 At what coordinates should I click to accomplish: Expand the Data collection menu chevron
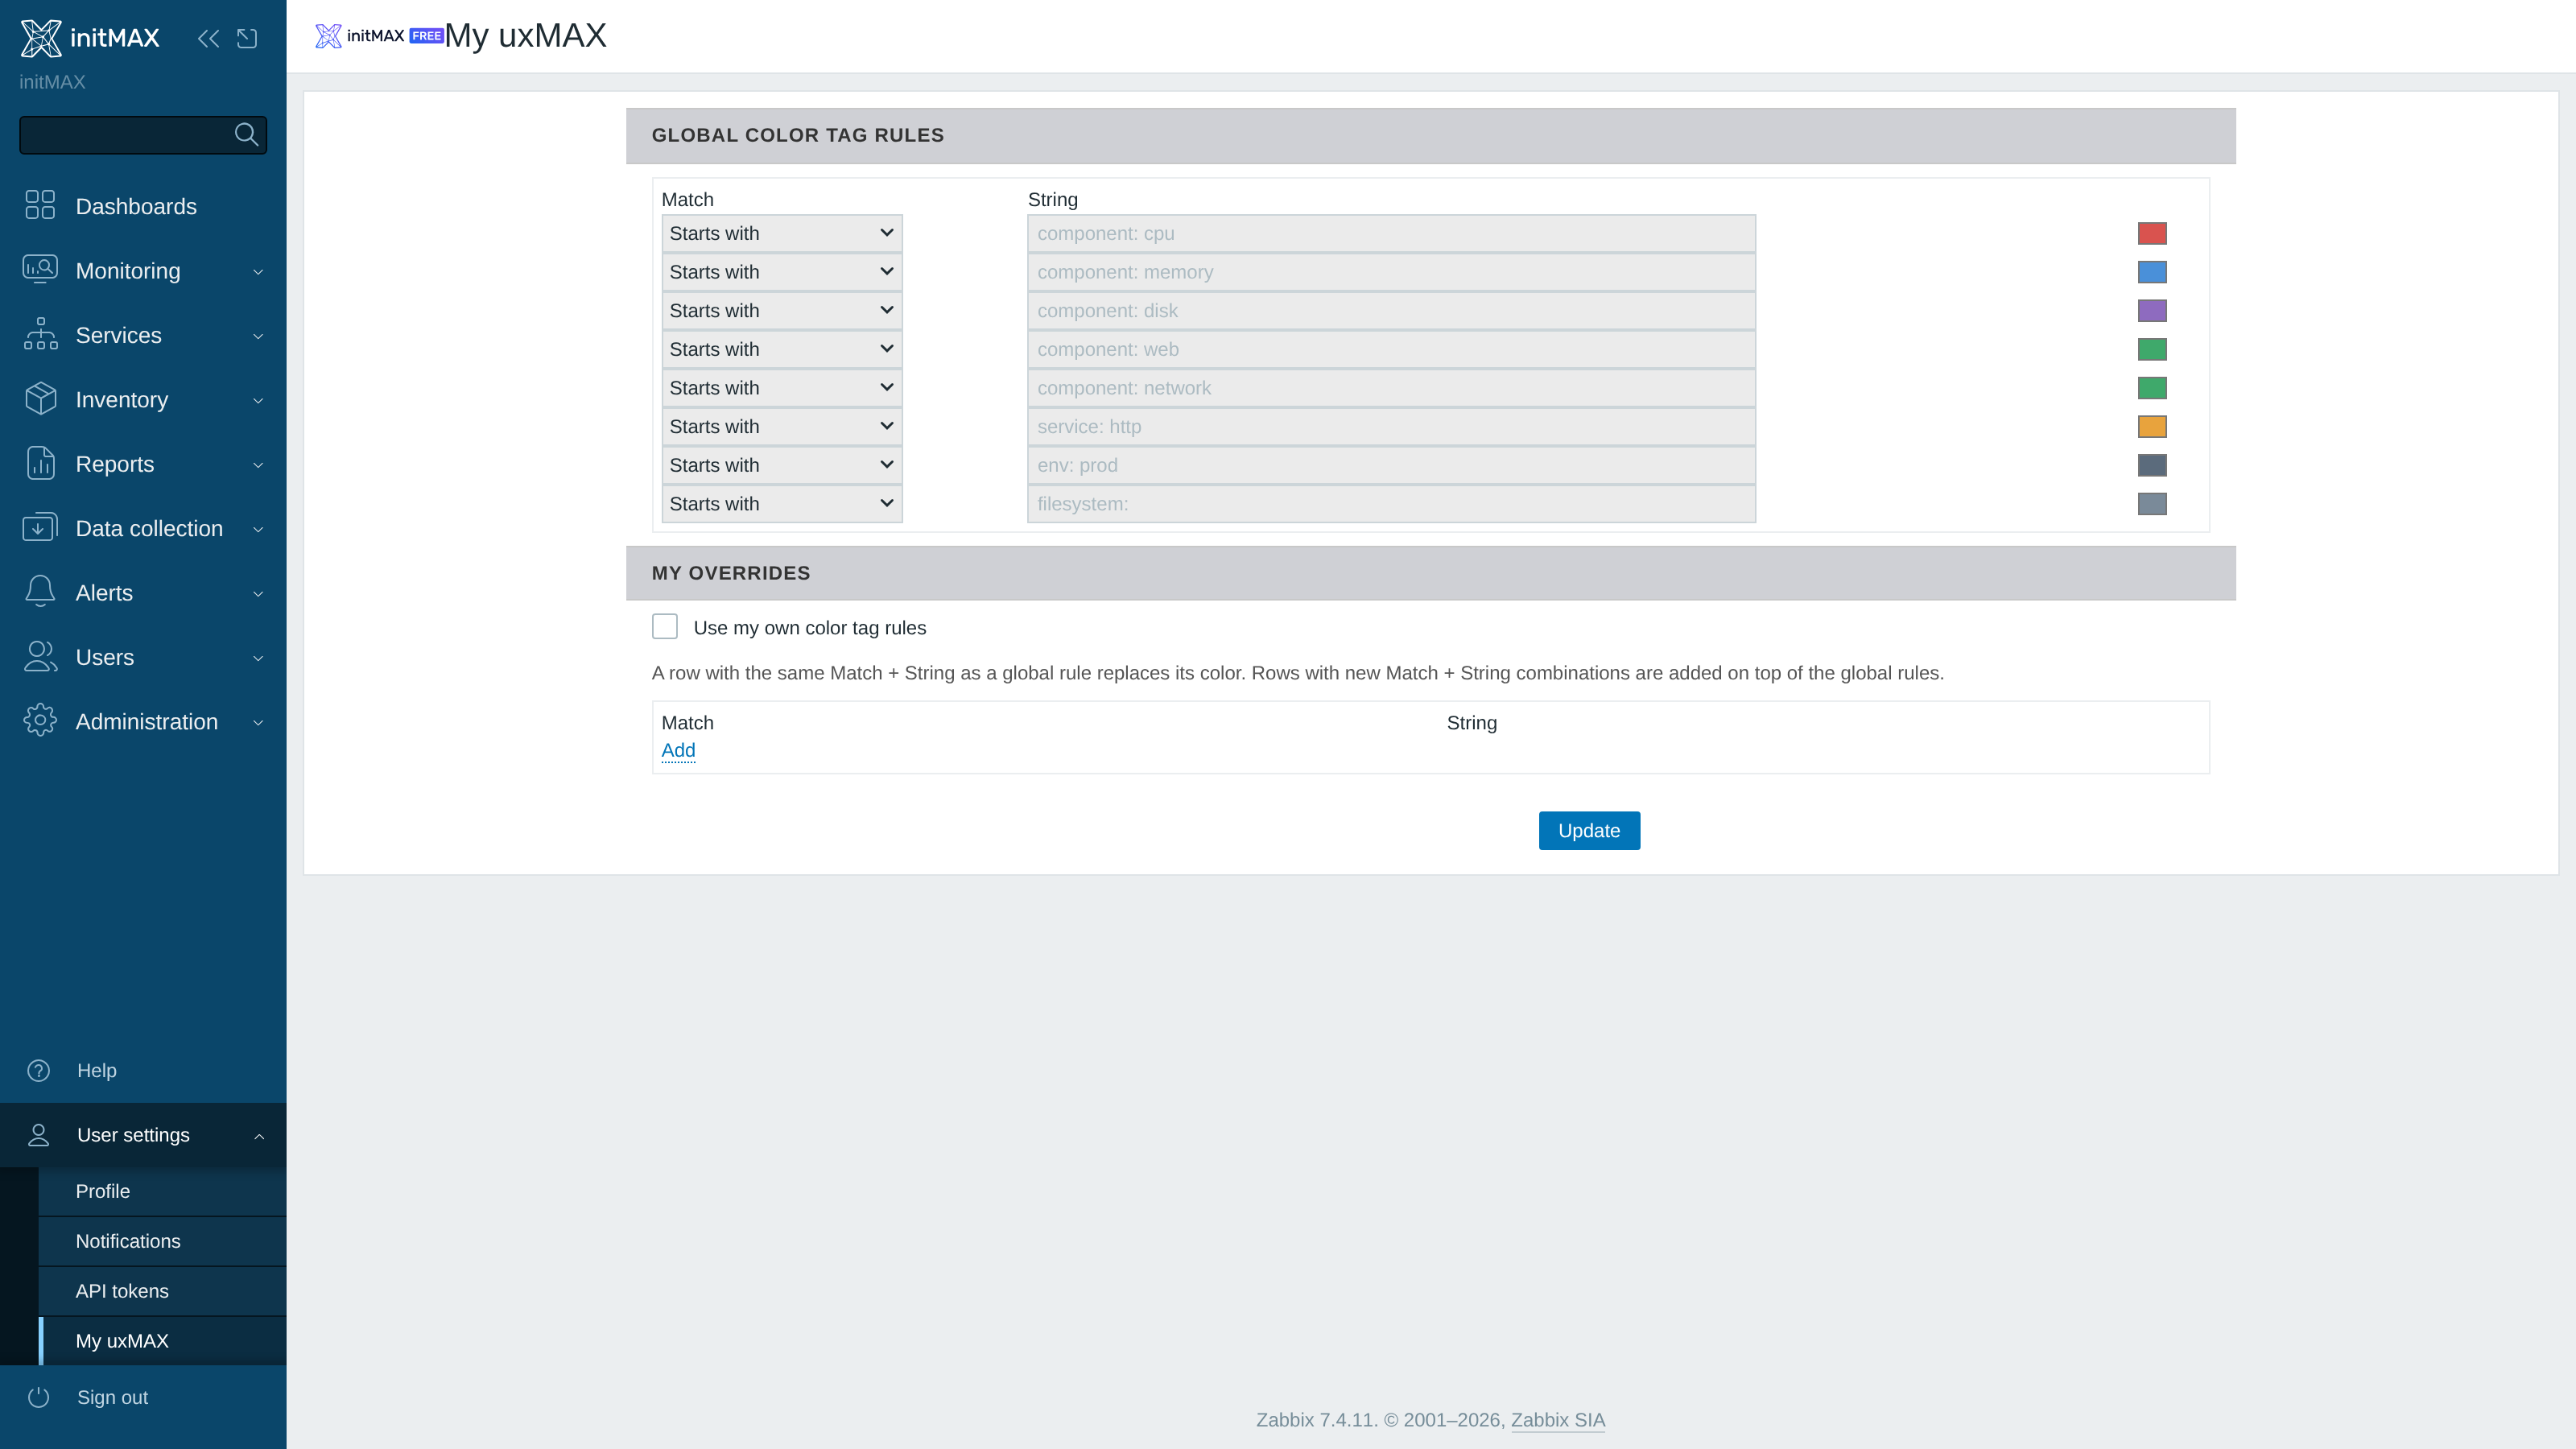(258, 529)
